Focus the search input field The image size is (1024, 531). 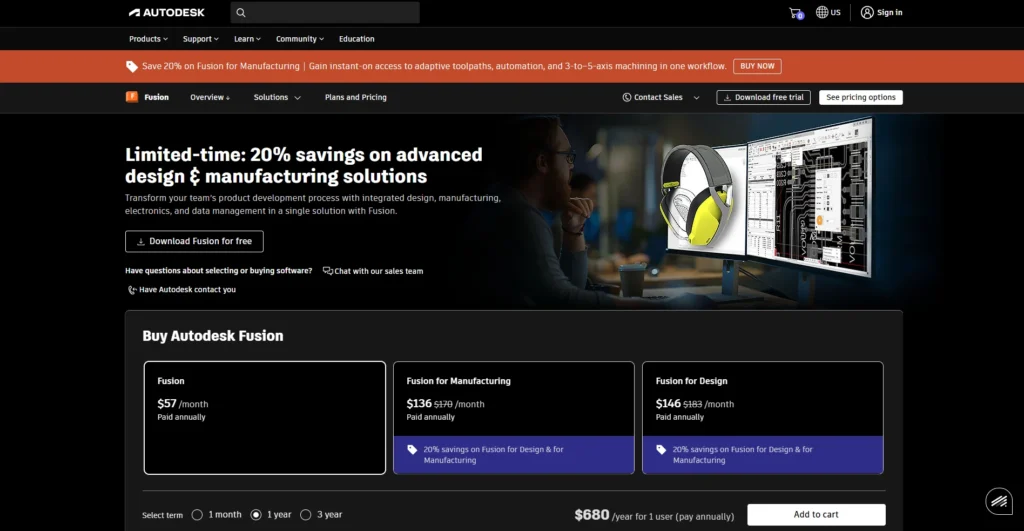click(325, 12)
